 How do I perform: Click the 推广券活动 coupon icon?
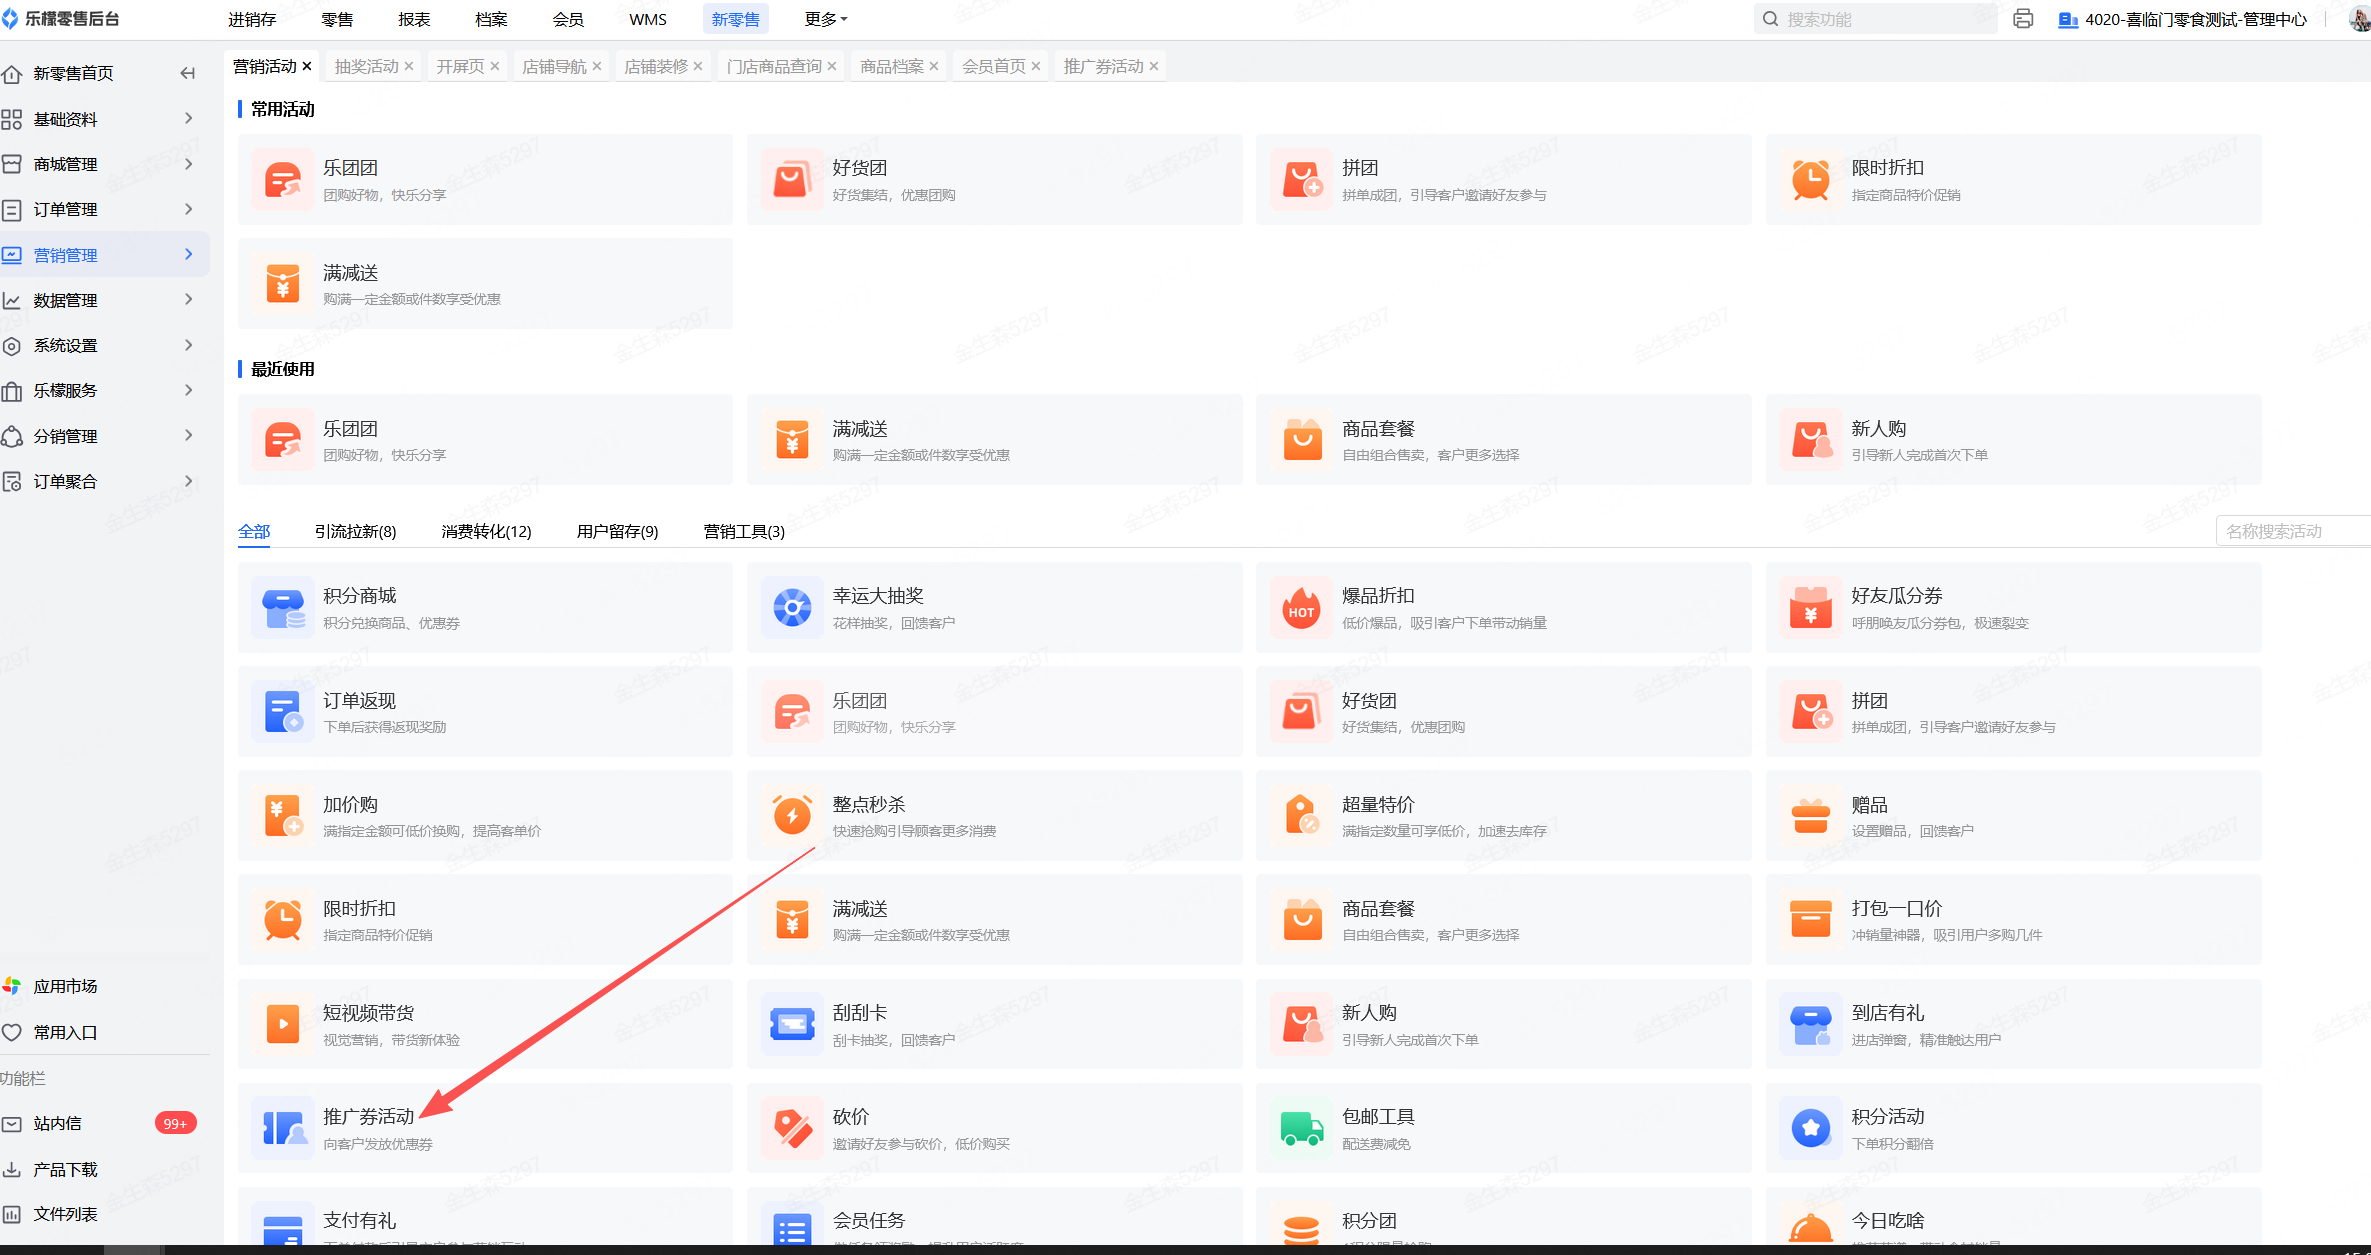[x=283, y=1128]
